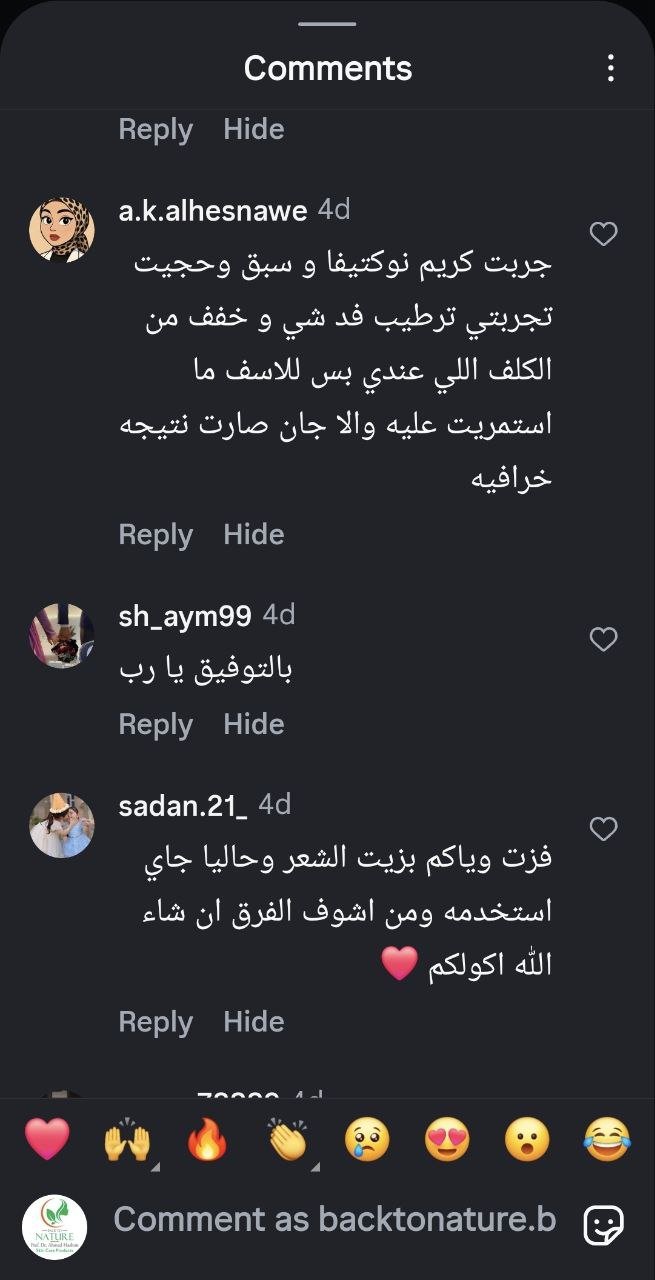Reply to sadan.21_'s comment
Screen dimensions: 655x1280
[x=156, y=1021]
